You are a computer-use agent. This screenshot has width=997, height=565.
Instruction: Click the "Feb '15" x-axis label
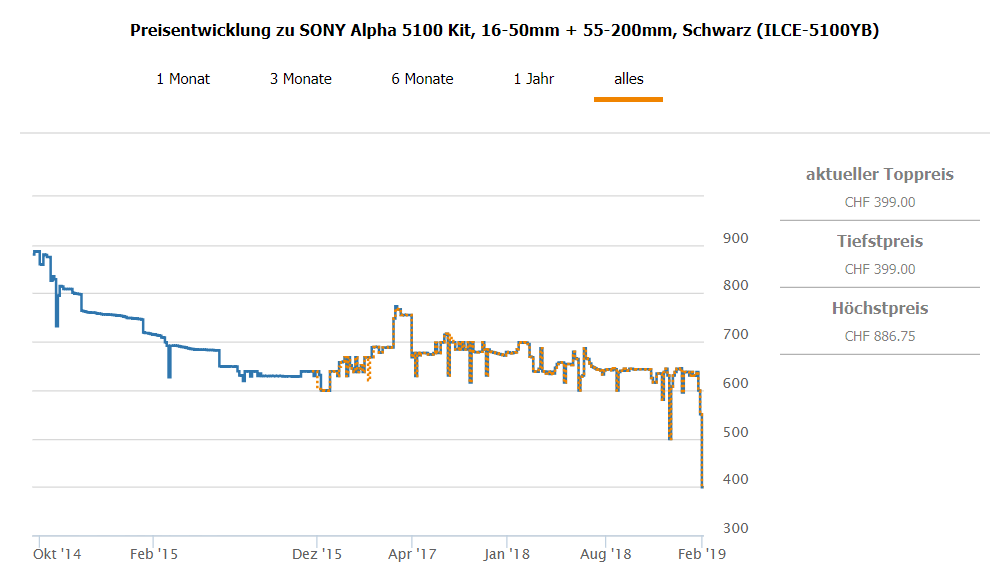coord(154,552)
